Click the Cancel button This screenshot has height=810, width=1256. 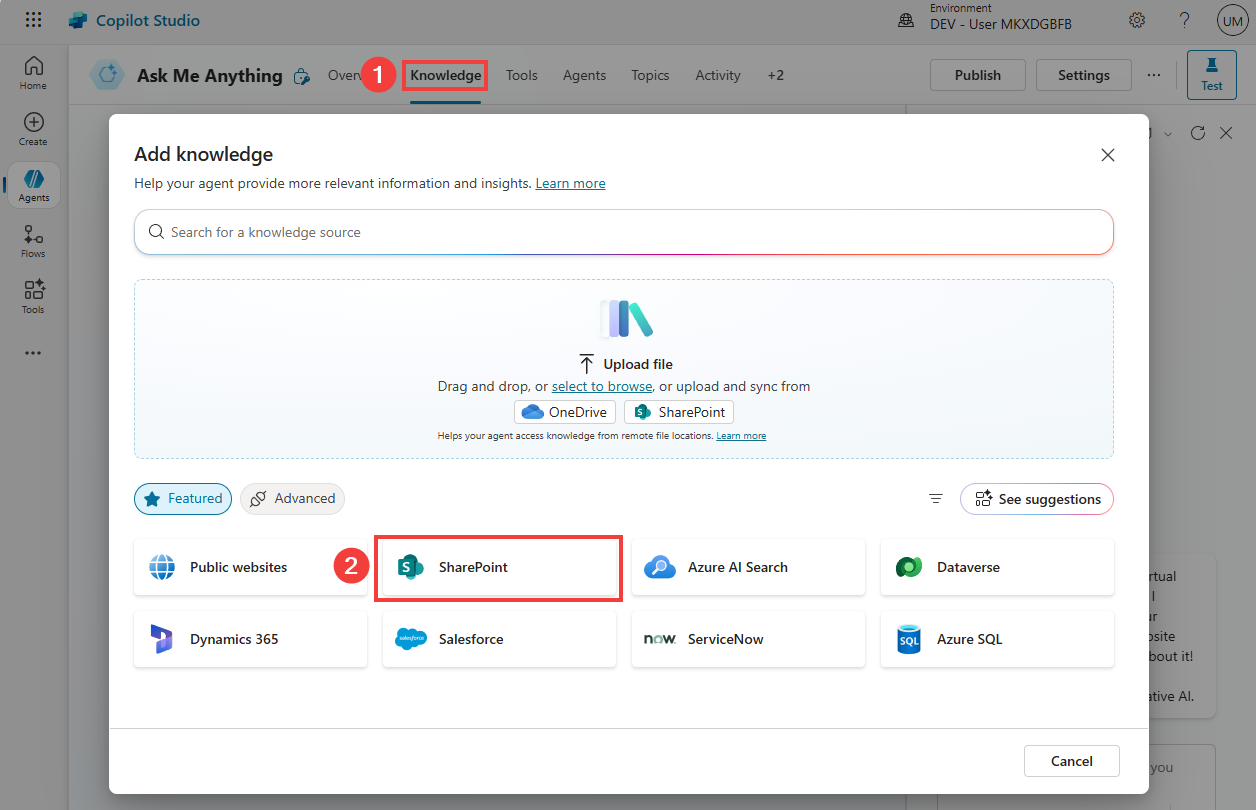point(1071,761)
